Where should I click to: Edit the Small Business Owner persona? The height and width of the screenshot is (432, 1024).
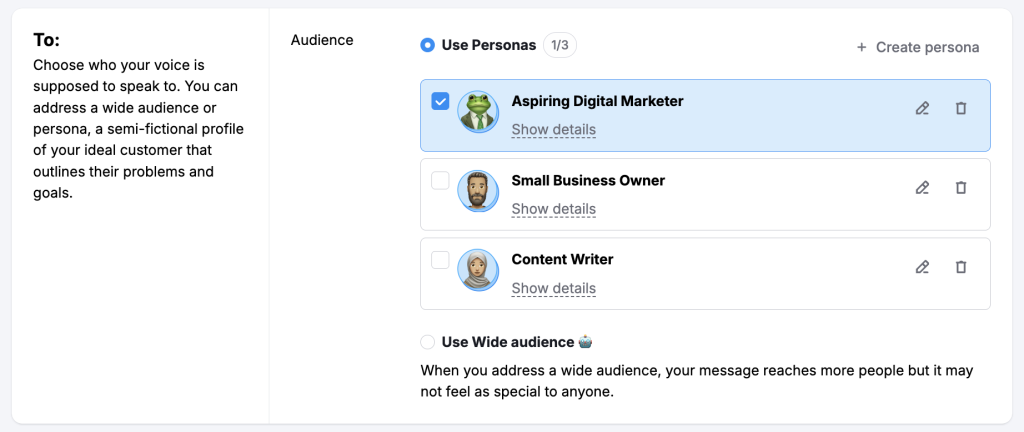(x=921, y=188)
